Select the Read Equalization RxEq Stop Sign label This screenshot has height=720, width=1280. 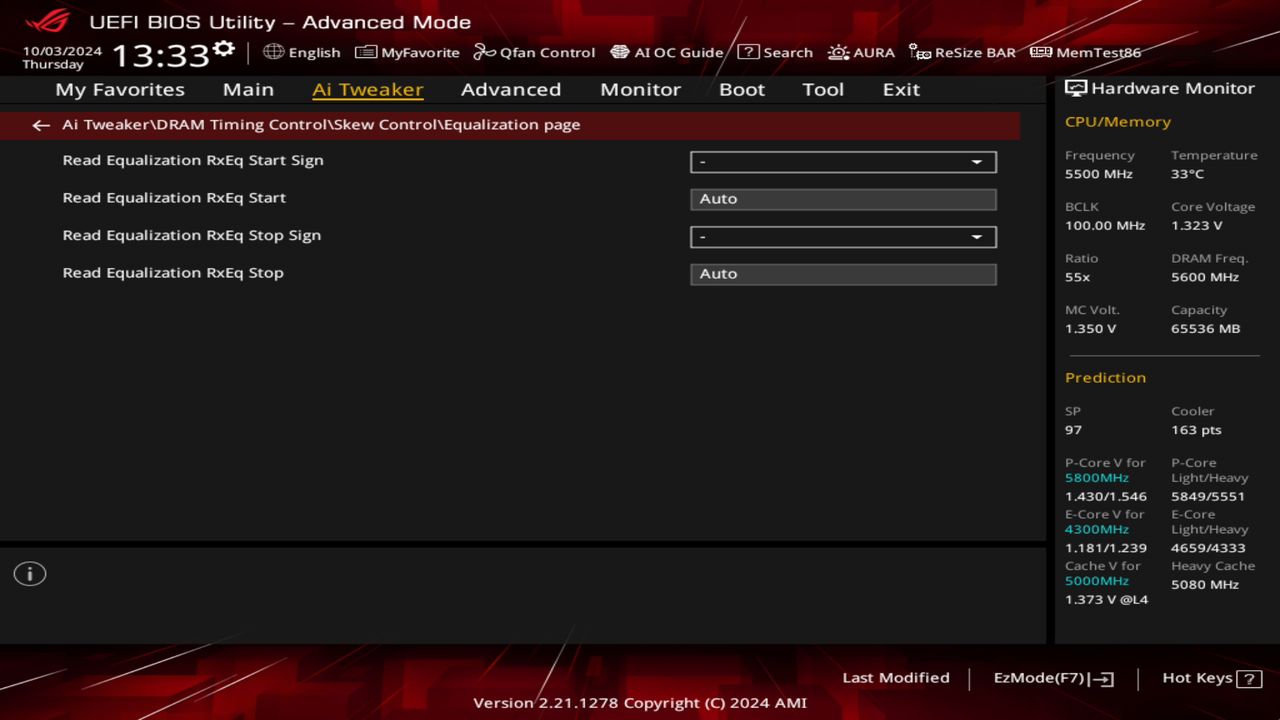coord(192,236)
